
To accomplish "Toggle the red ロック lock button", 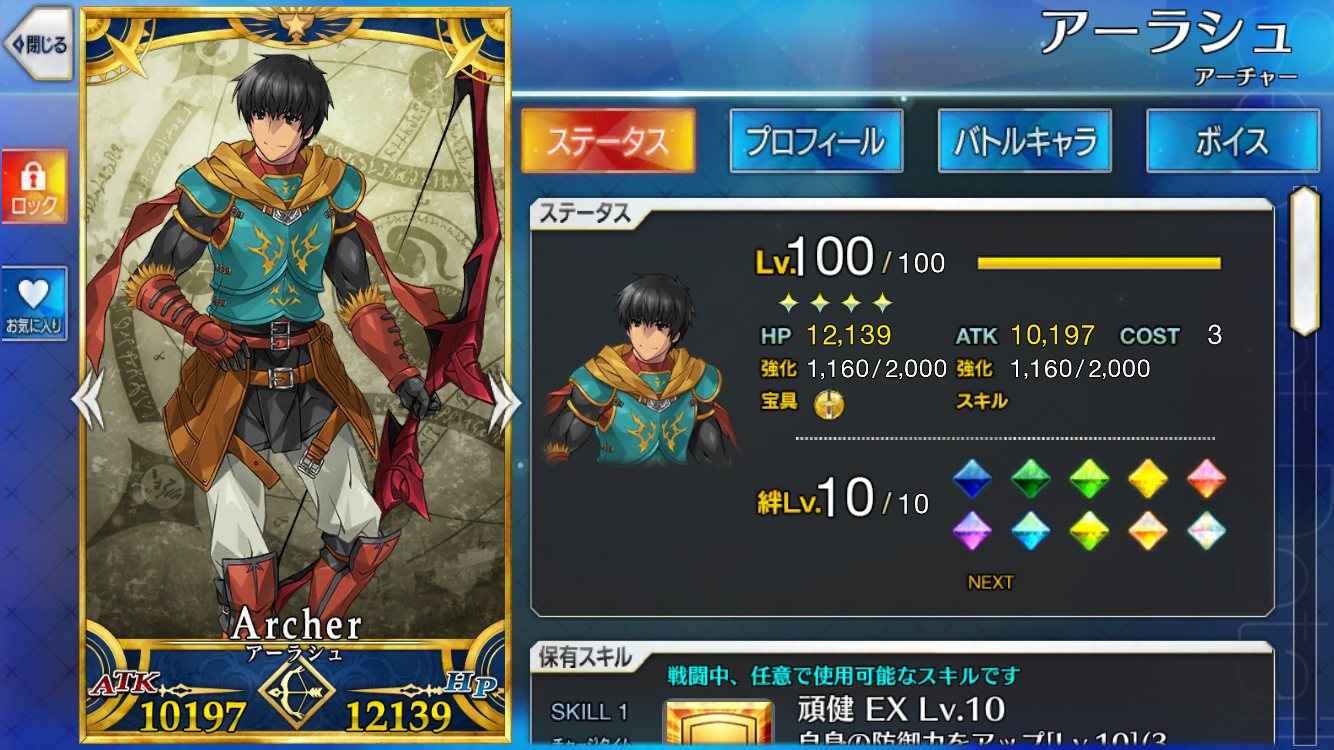I will click(x=34, y=187).
